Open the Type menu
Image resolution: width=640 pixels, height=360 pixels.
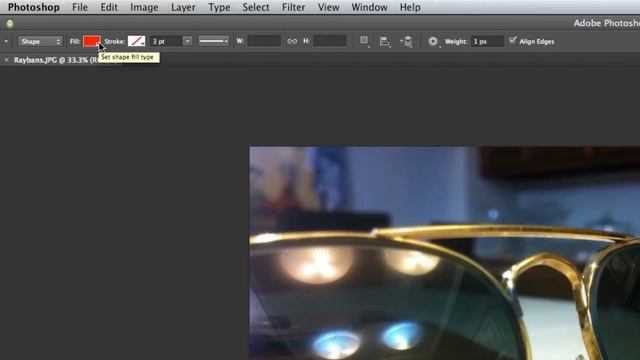click(x=219, y=7)
